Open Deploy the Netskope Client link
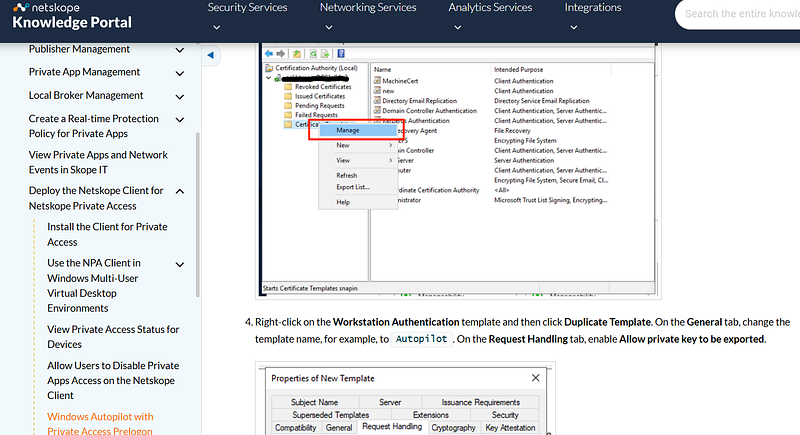This screenshot has width=800, height=435. tap(96, 198)
